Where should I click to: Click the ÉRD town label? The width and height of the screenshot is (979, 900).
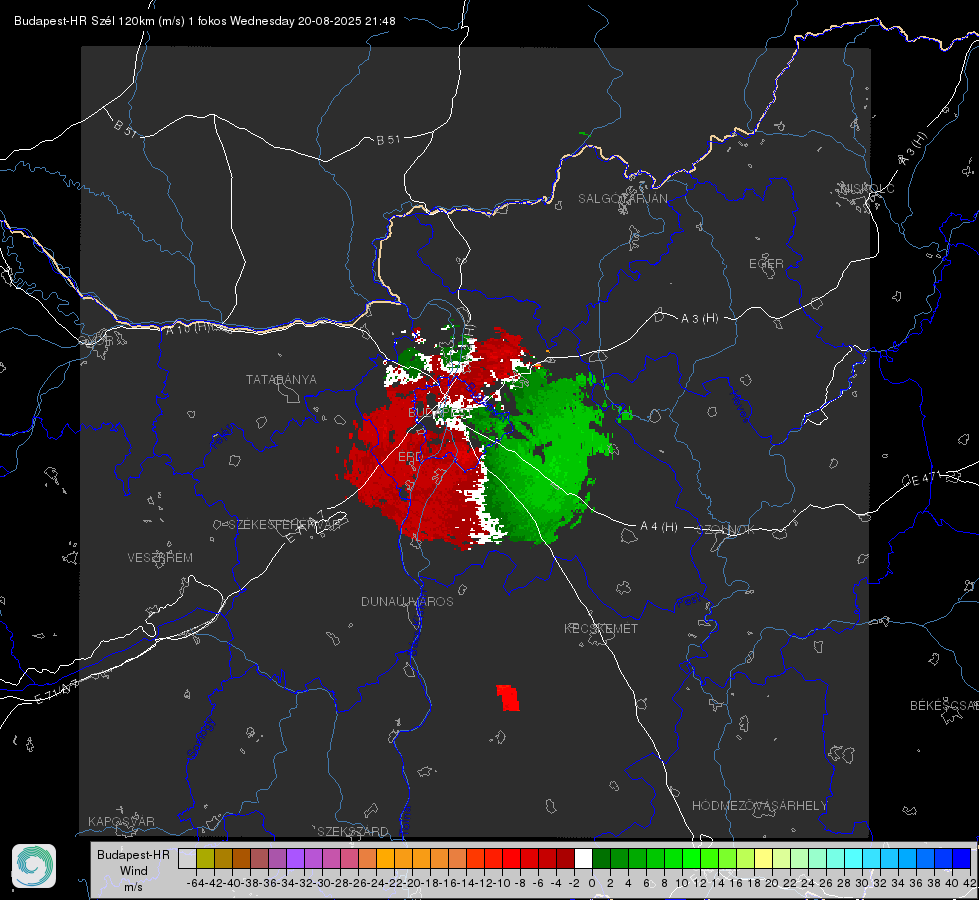point(410,457)
